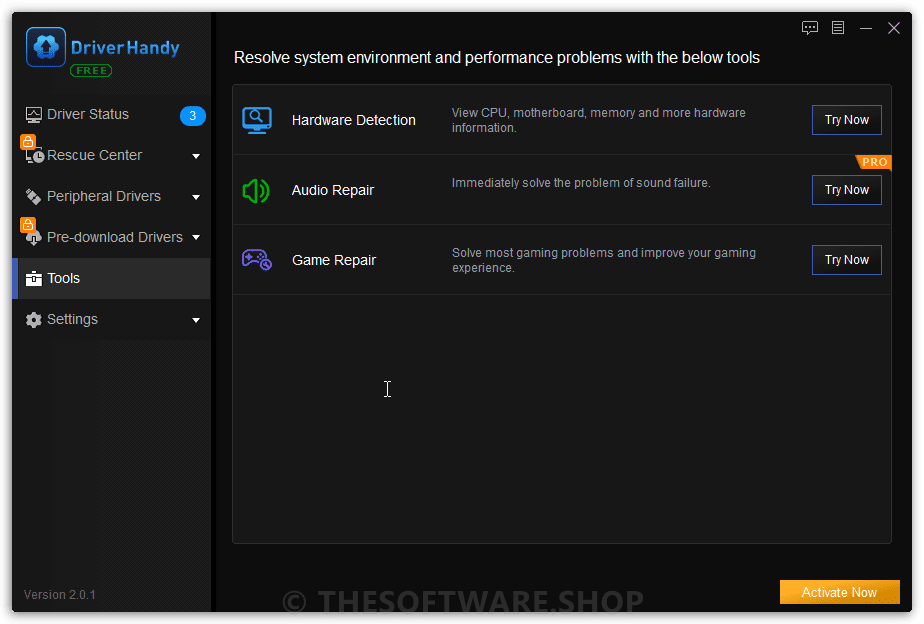Image resolution: width=924 pixels, height=624 pixels.
Task: Open Settings in the sidebar
Action: pyautogui.click(x=112, y=319)
